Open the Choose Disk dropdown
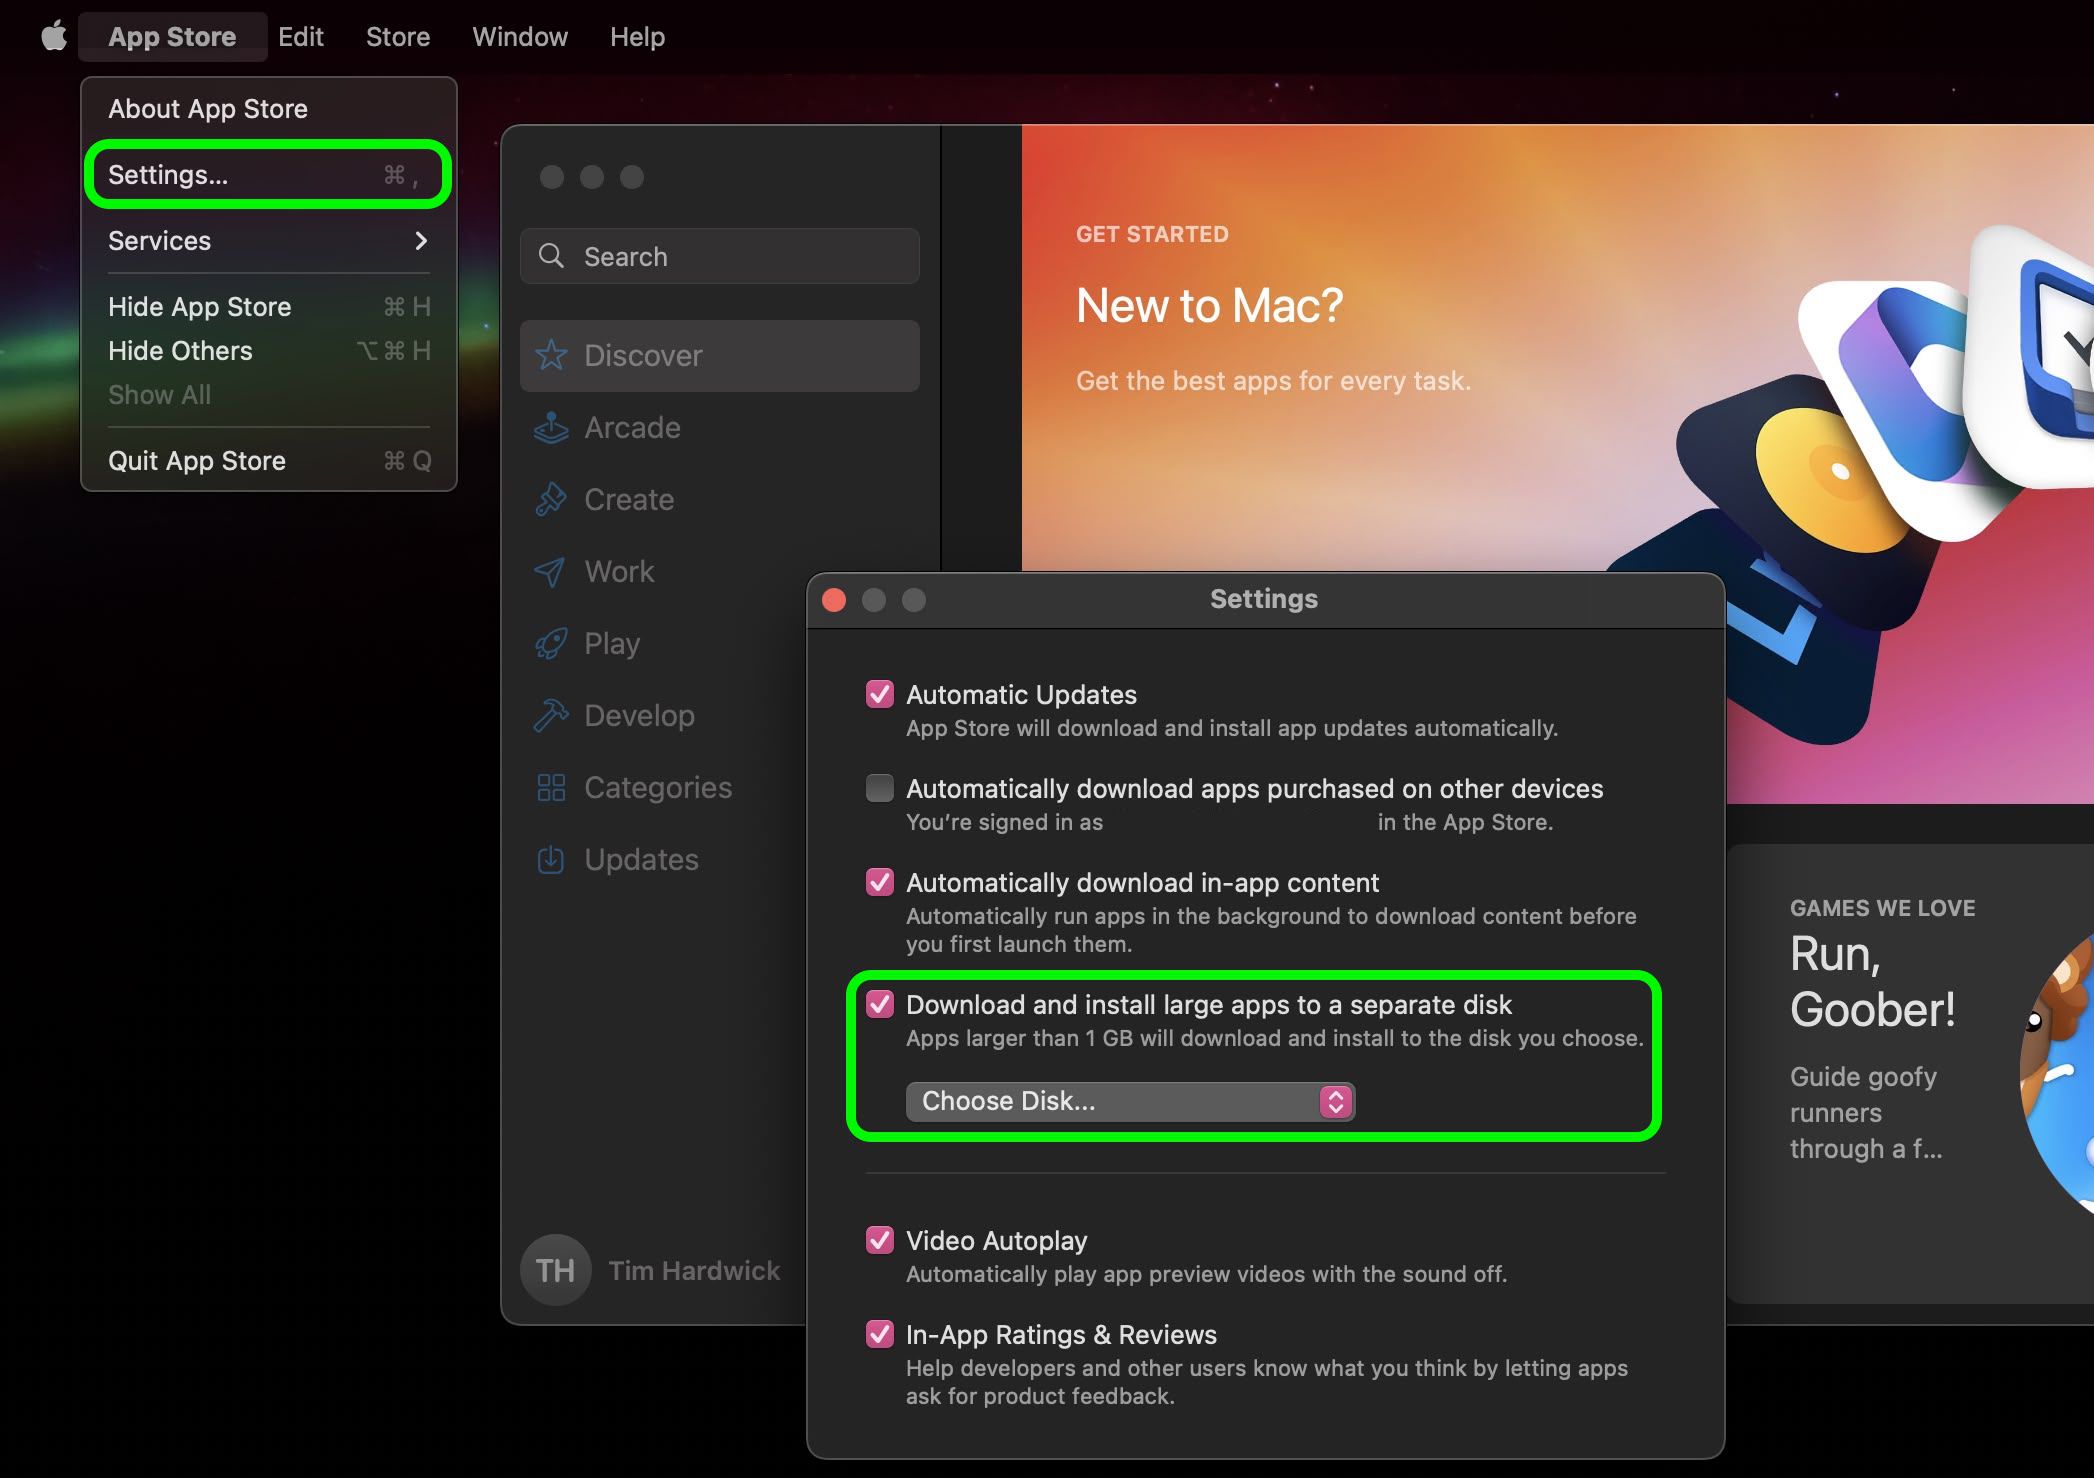This screenshot has height=1478, width=2094. (x=1130, y=1101)
